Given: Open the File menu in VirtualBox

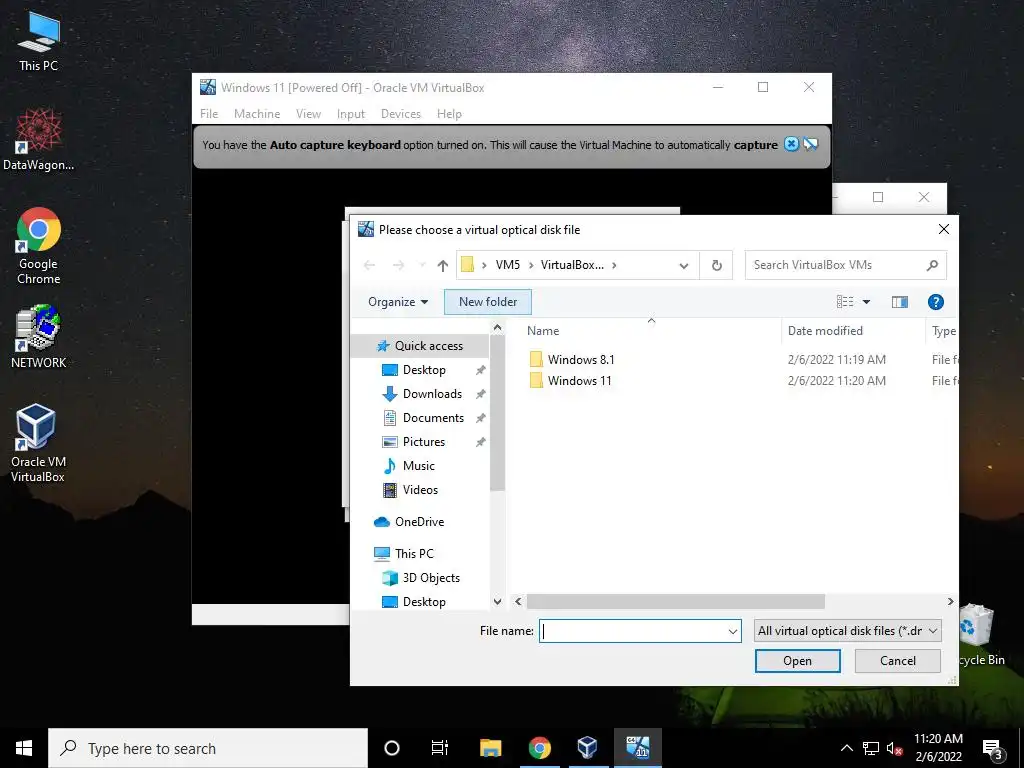Looking at the screenshot, I should tap(209, 114).
